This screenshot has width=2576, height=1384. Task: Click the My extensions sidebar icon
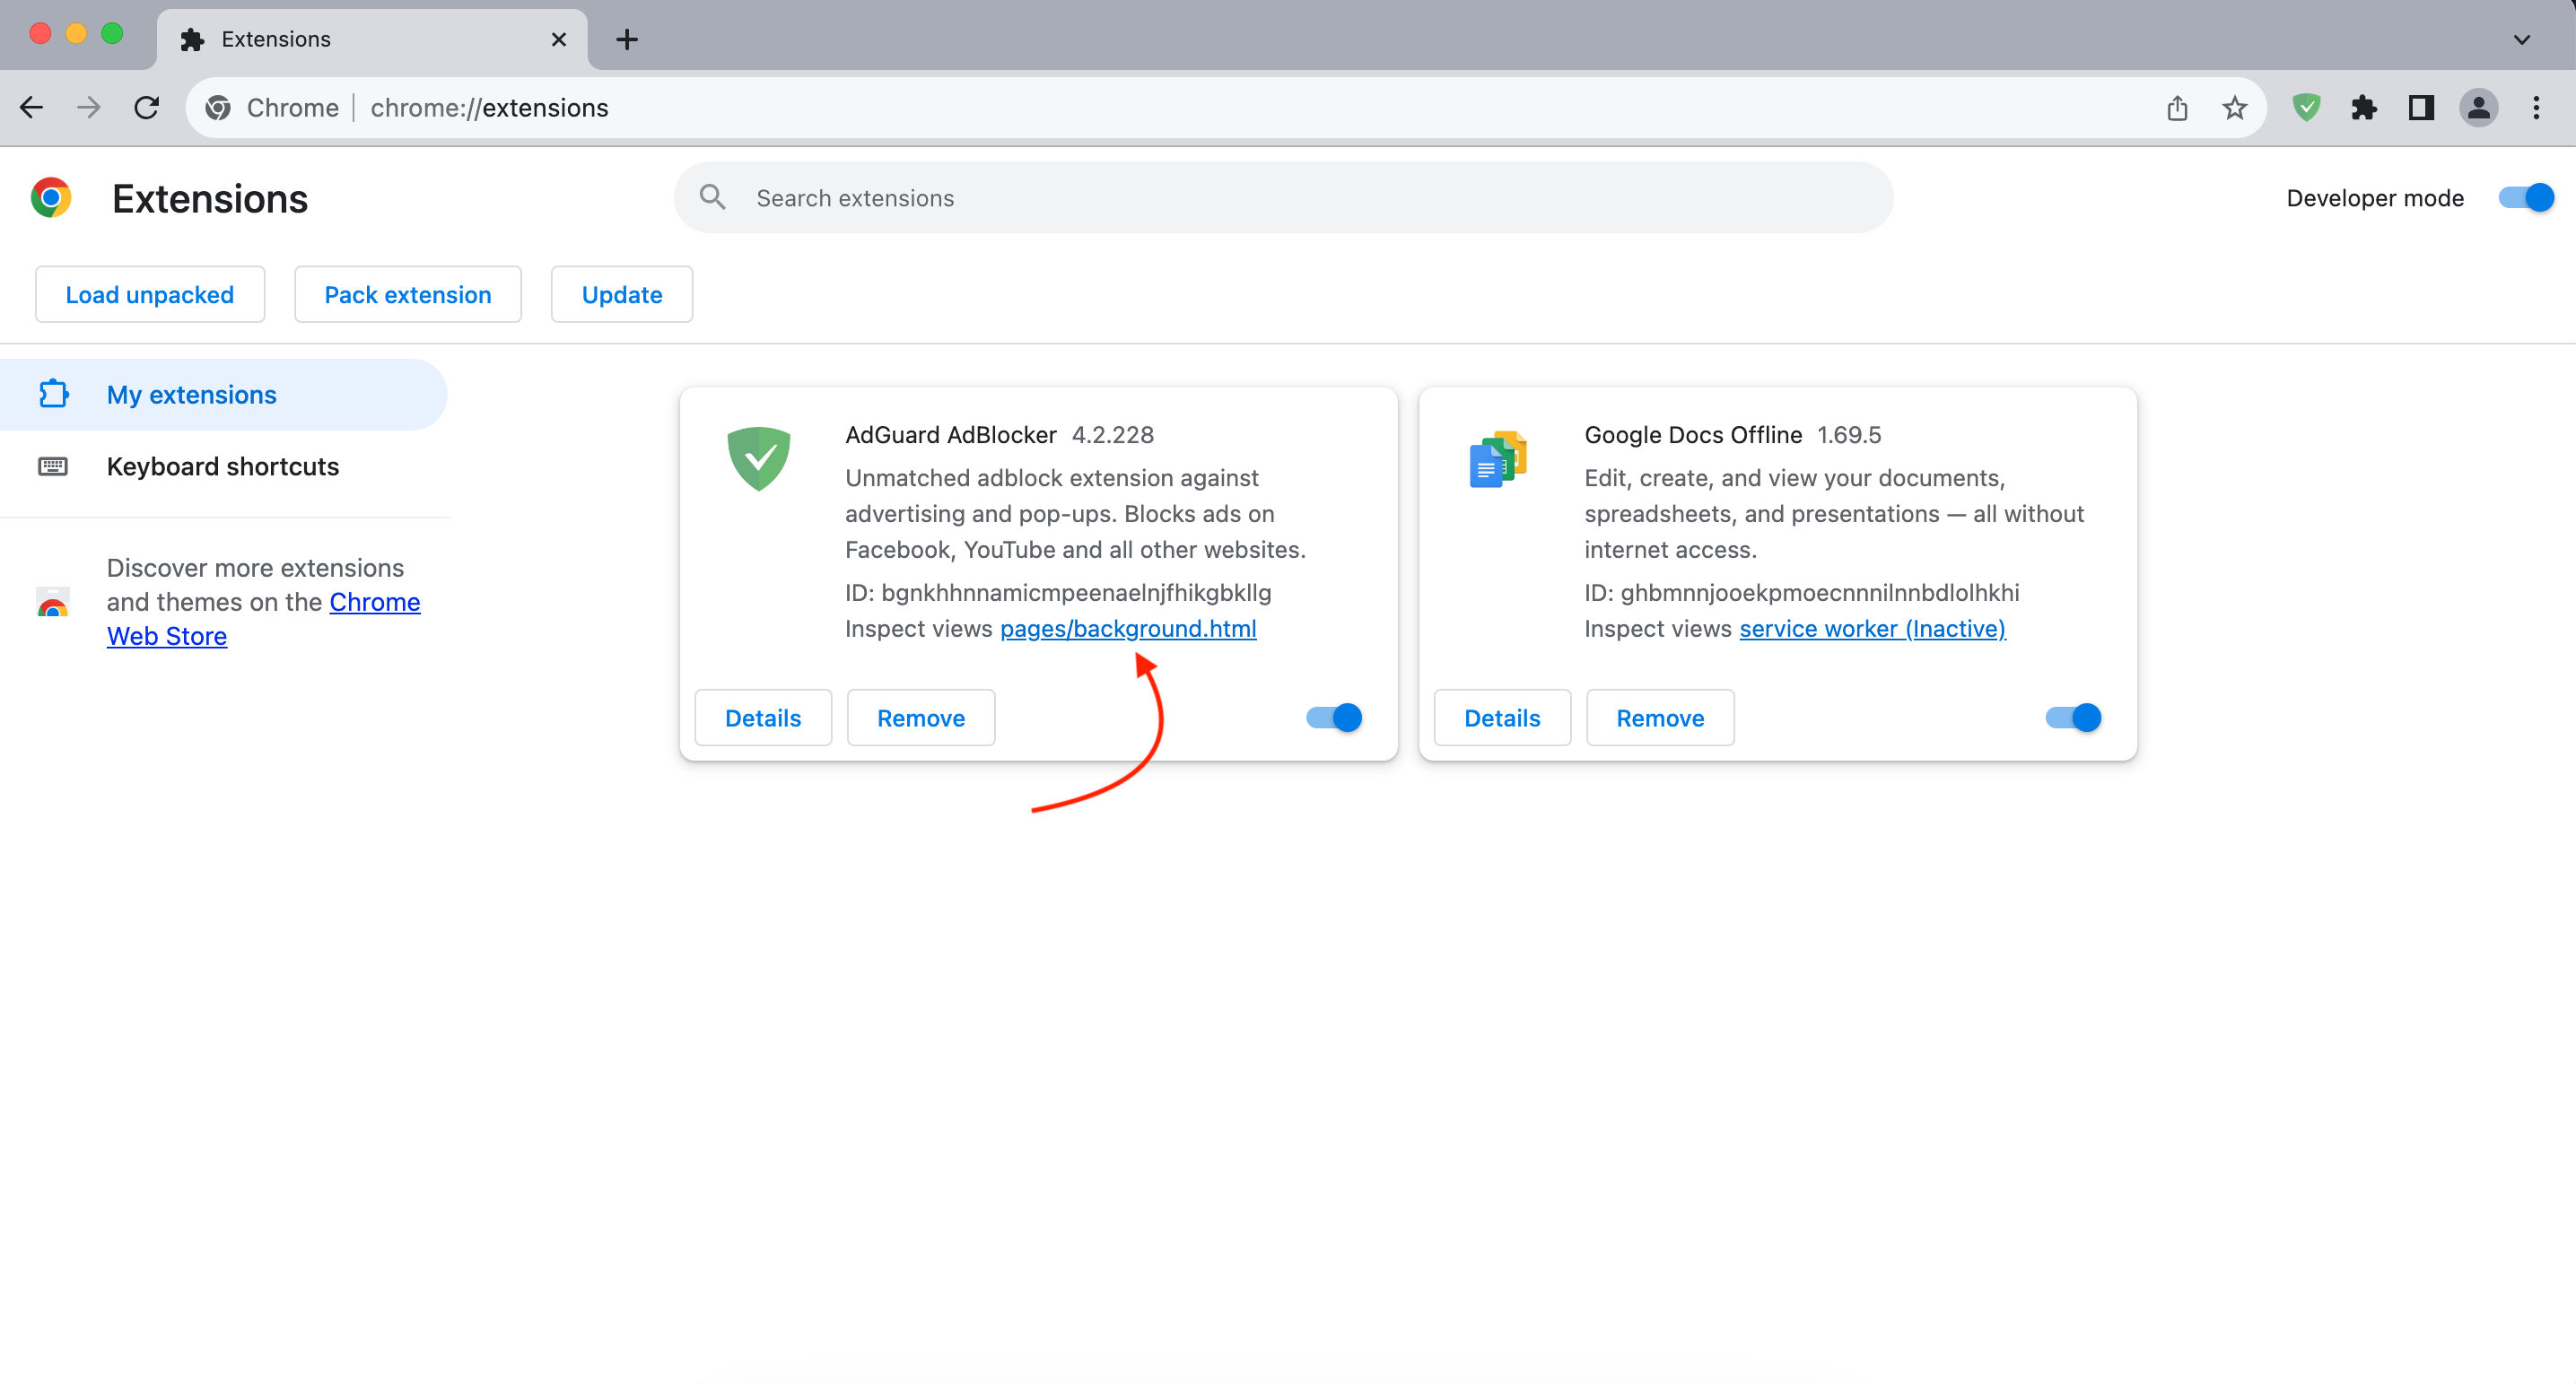coord(53,394)
